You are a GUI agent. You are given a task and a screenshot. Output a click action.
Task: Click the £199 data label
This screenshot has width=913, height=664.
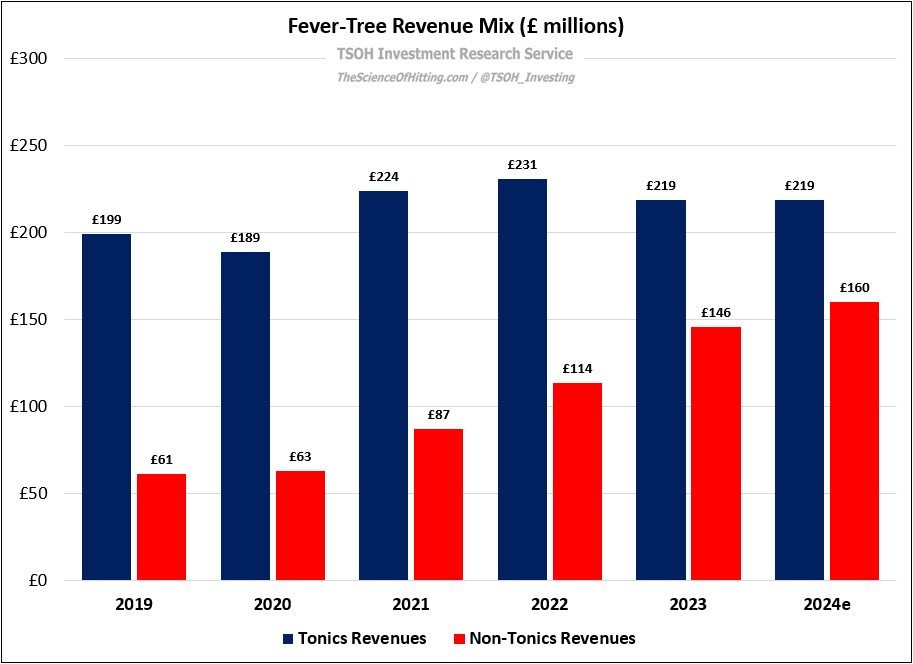click(x=107, y=220)
